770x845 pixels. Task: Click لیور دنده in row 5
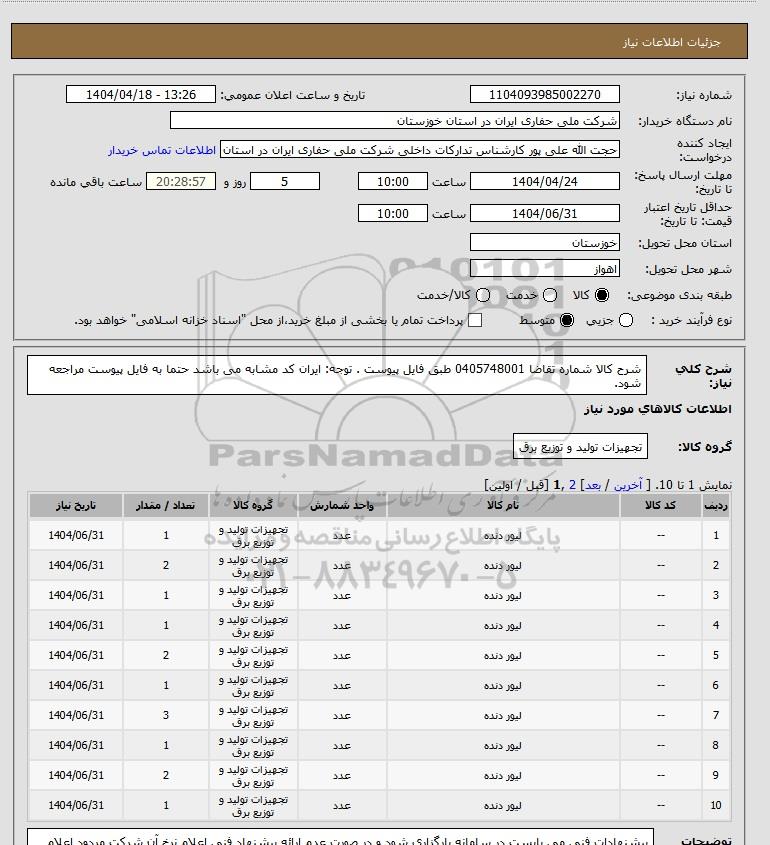pos(503,656)
